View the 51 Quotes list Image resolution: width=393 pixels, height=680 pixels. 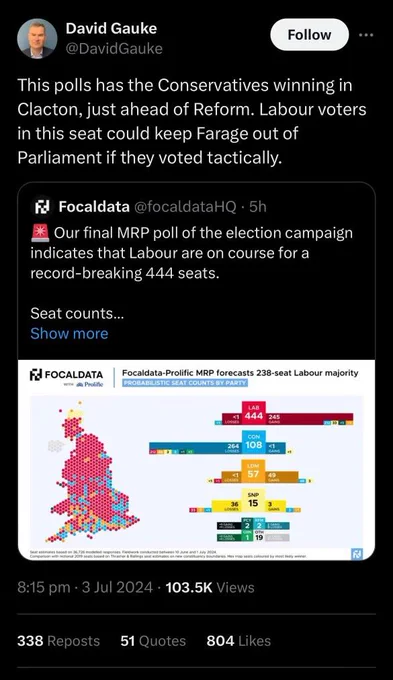click(153, 641)
